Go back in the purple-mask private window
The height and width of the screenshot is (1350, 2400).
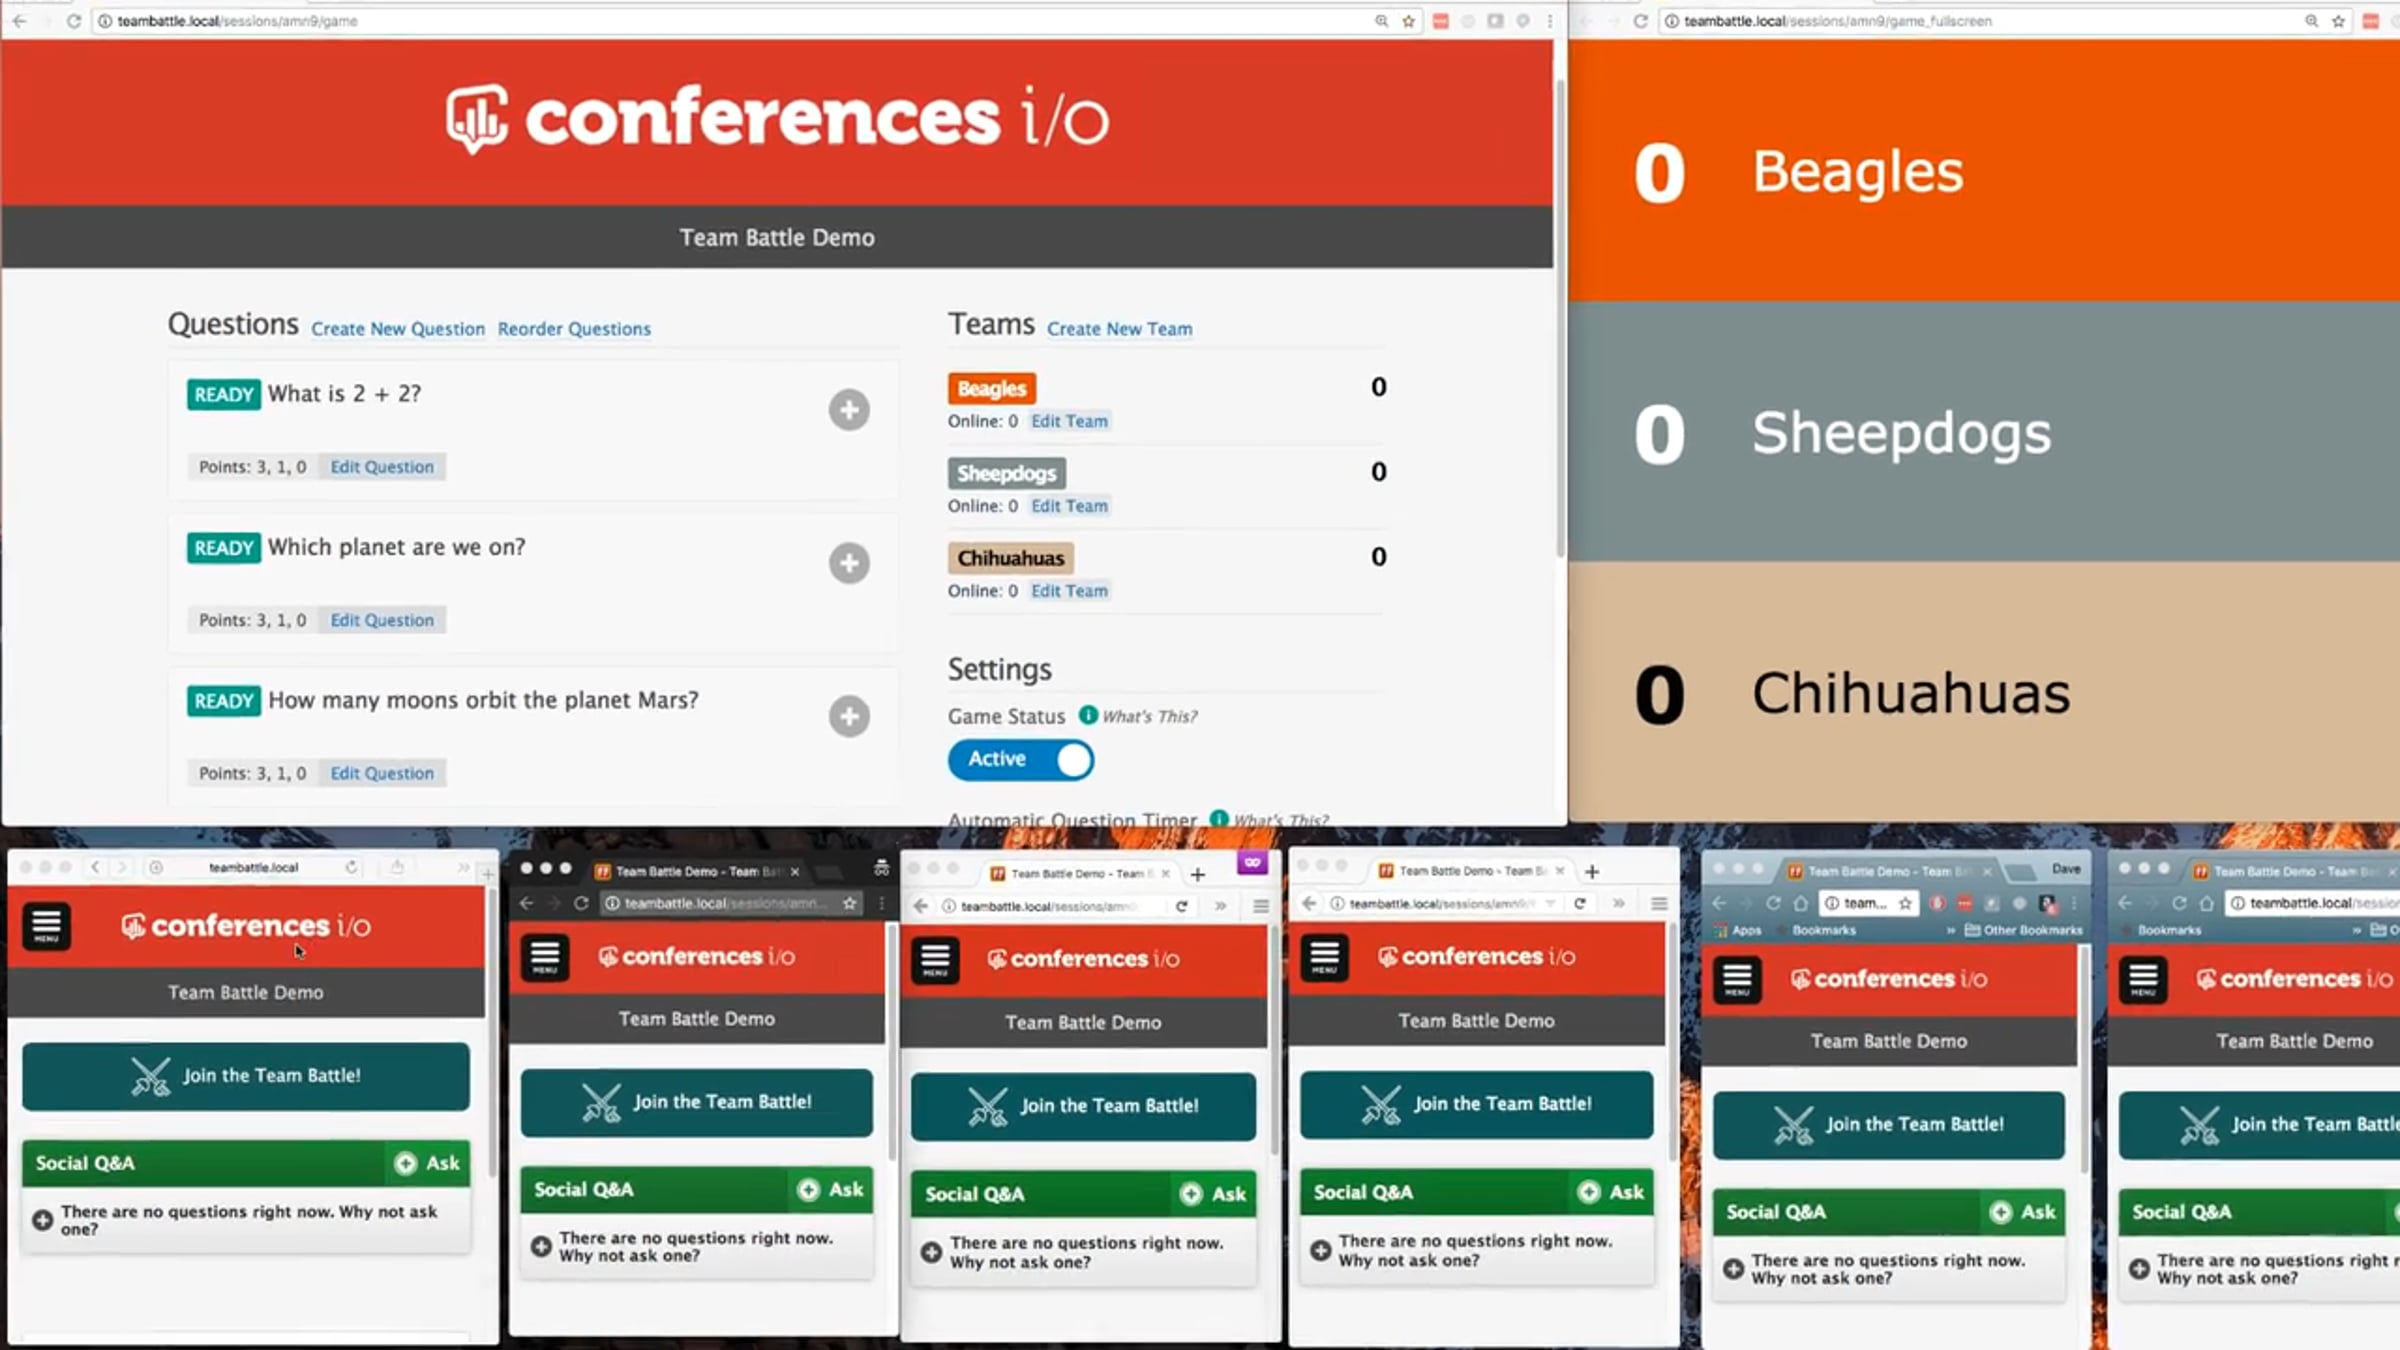click(x=920, y=906)
